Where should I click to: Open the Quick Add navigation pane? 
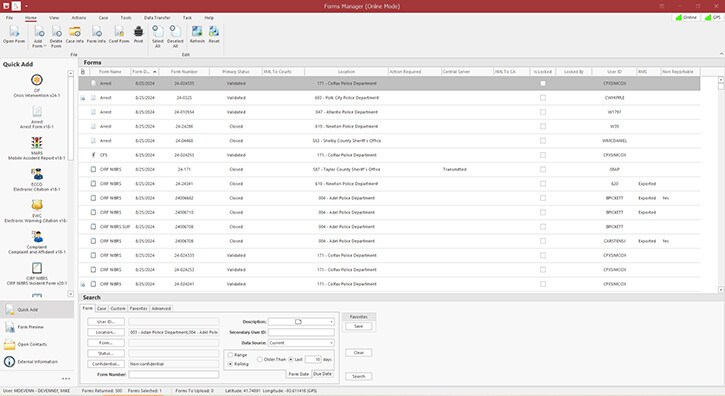click(37, 309)
